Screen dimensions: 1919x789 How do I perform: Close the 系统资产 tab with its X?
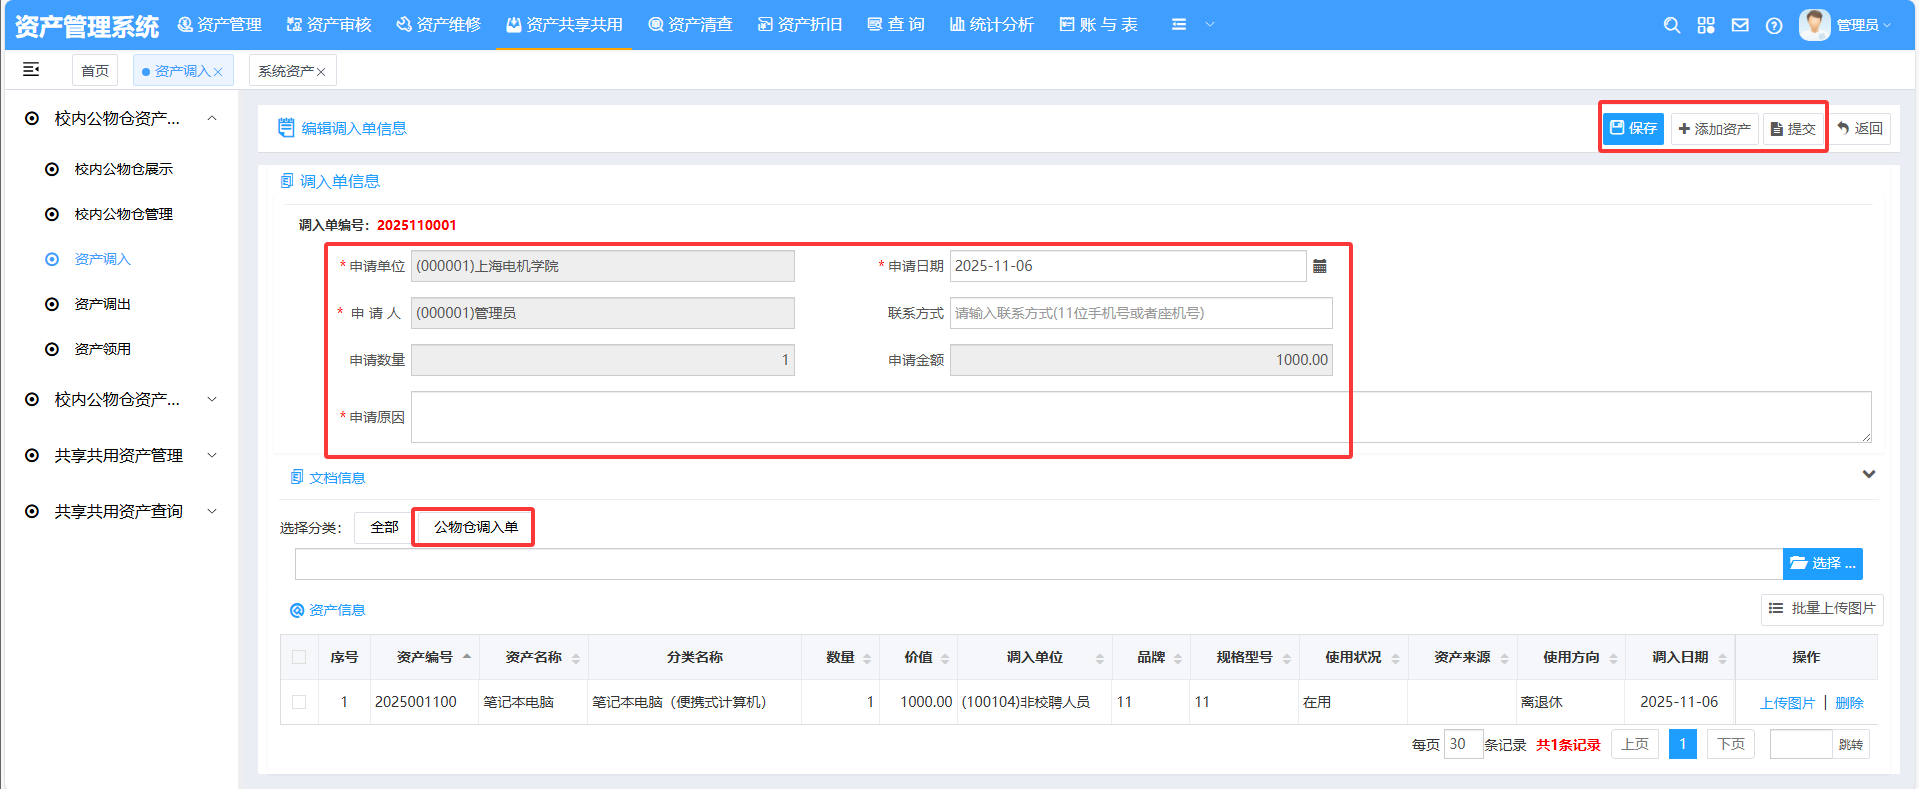321,72
